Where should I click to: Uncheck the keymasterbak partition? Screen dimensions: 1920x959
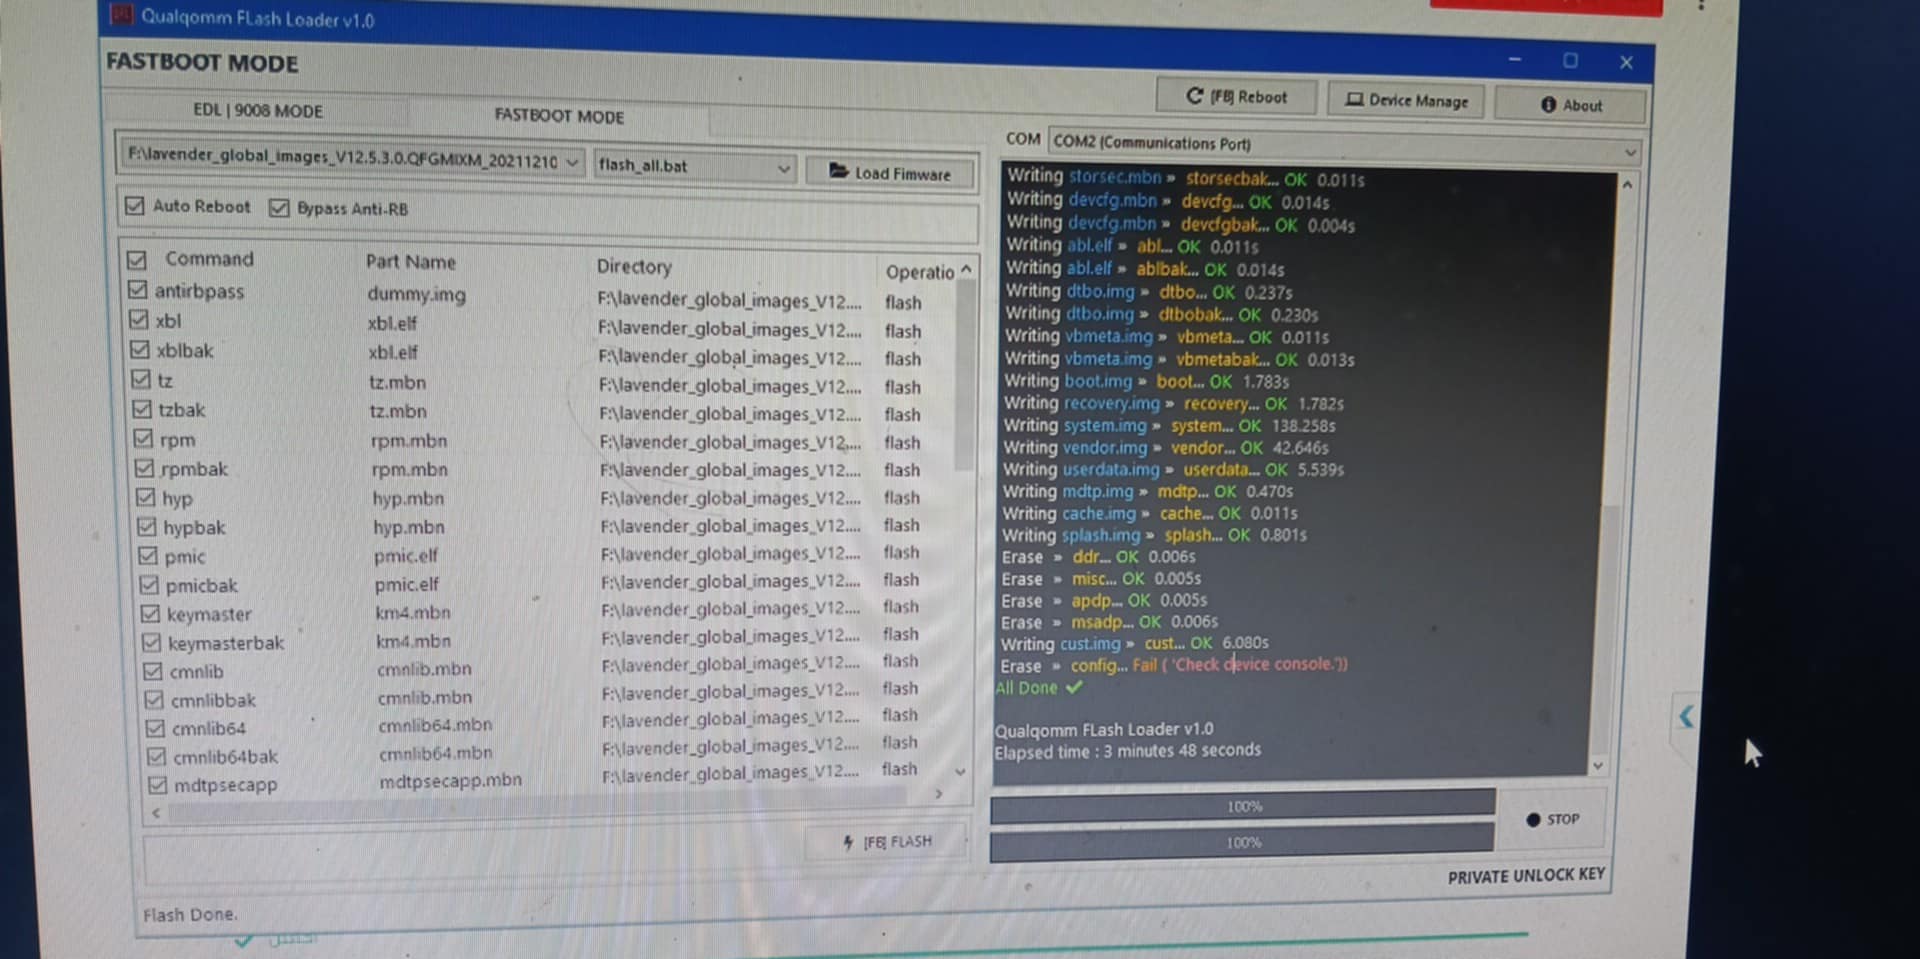point(151,642)
